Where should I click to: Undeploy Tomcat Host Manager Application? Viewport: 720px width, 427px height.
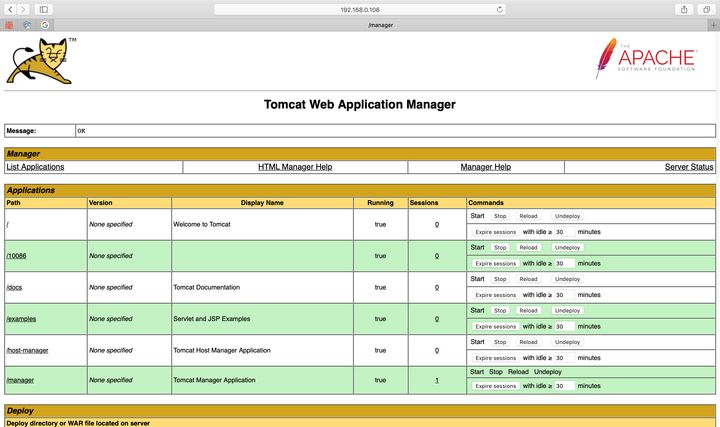[567, 342]
